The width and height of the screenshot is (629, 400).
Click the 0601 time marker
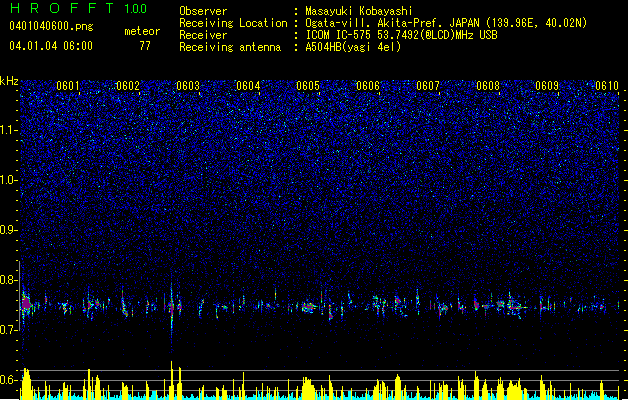click(x=67, y=86)
